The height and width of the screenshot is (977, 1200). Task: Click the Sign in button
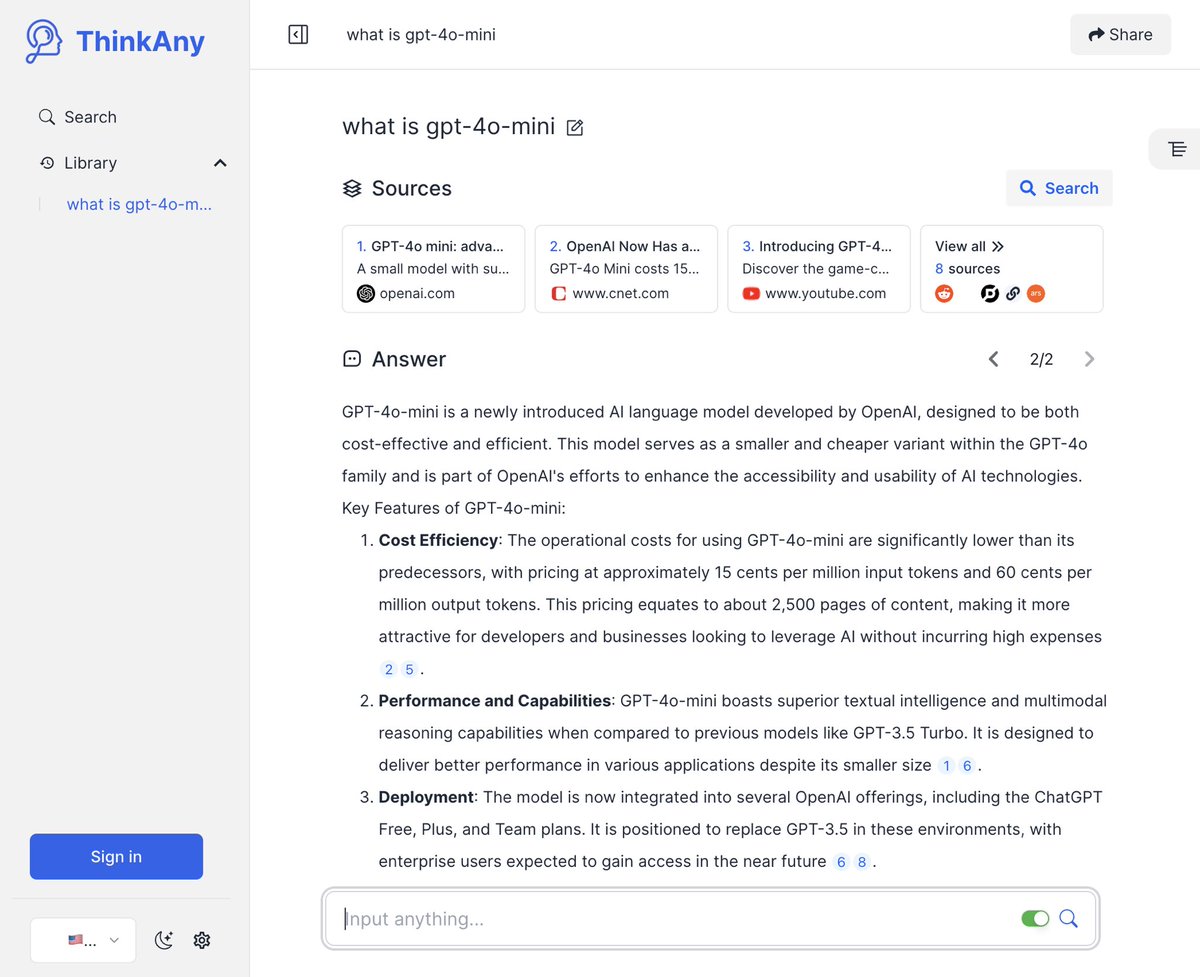point(116,856)
